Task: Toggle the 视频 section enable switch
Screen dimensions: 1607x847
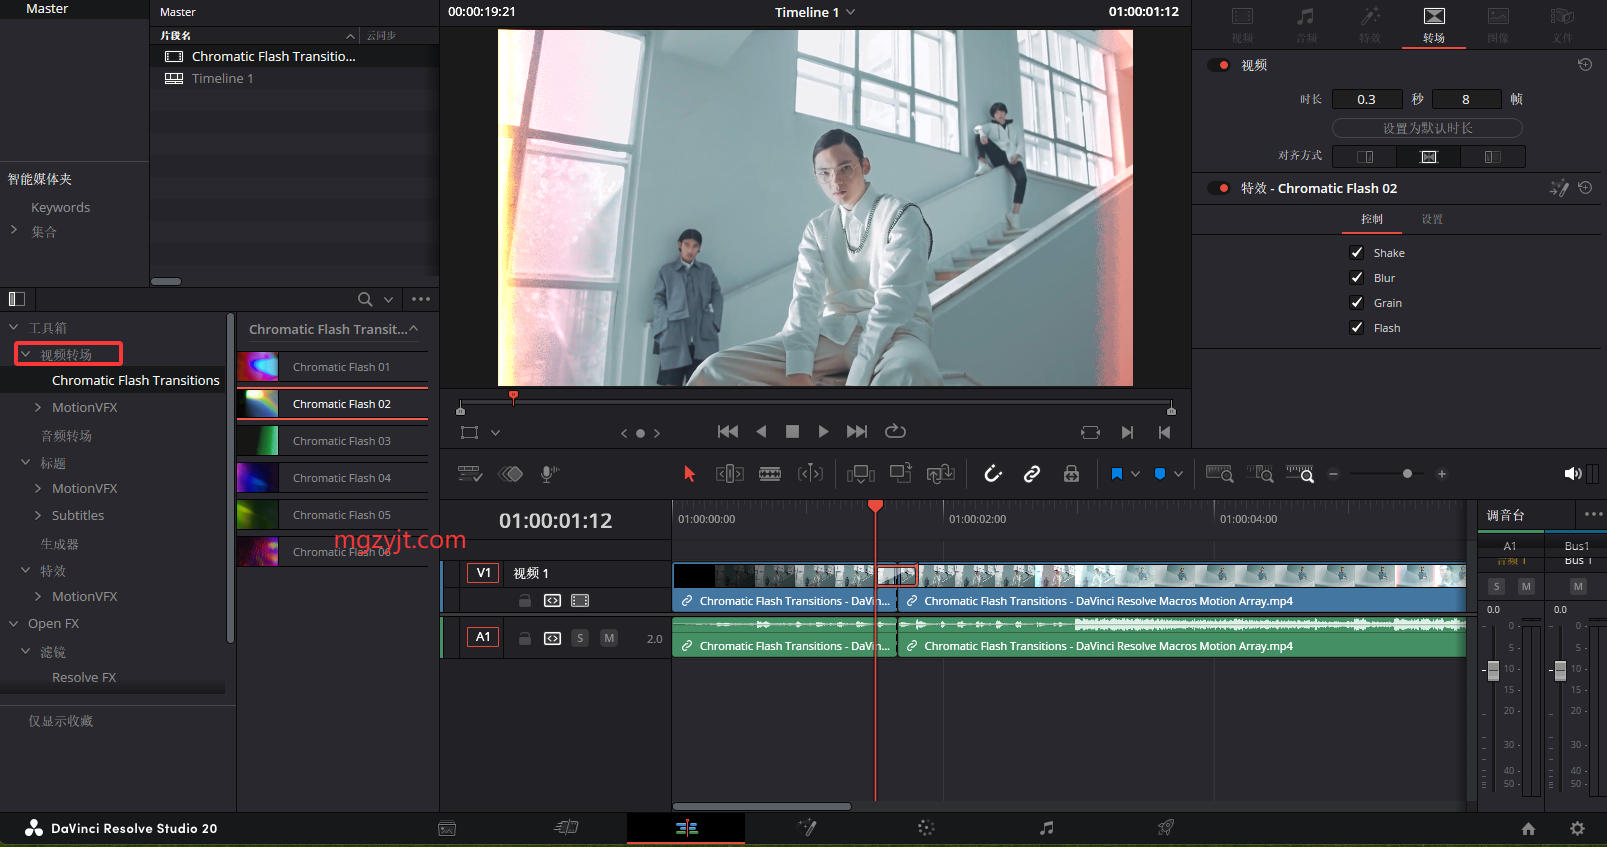Action: tap(1219, 65)
